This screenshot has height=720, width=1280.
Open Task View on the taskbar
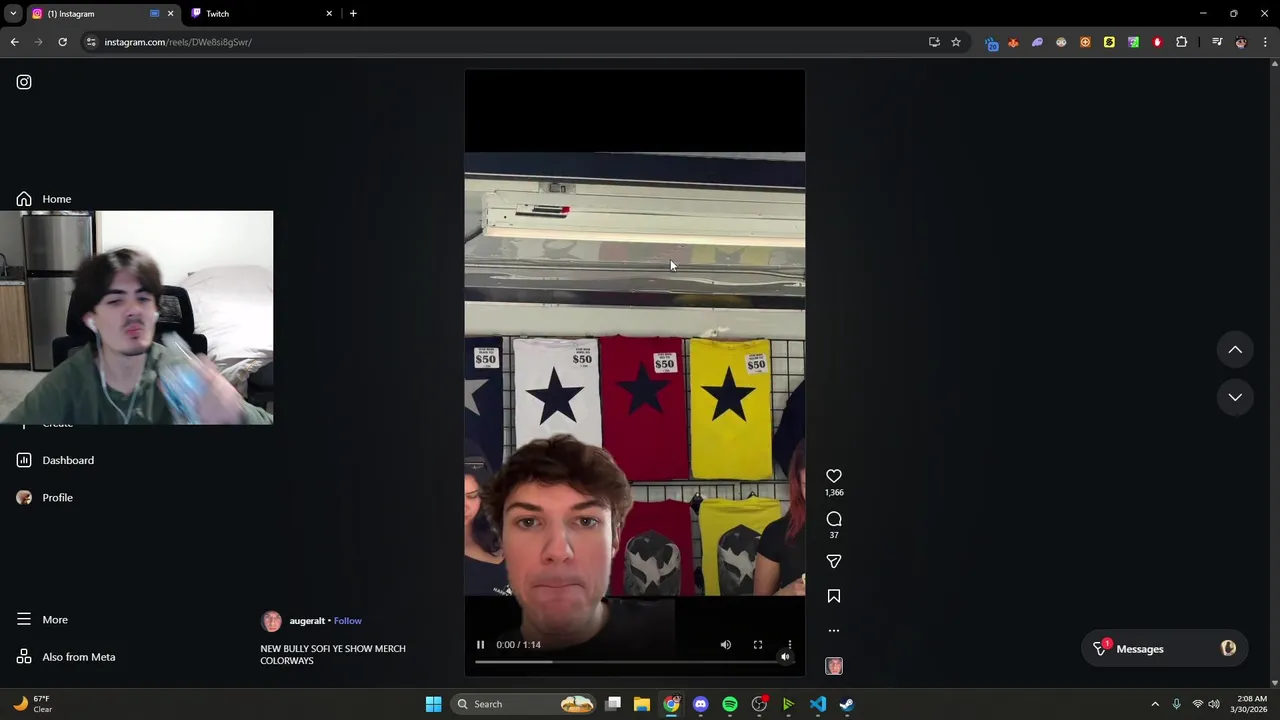pyautogui.click(x=613, y=704)
